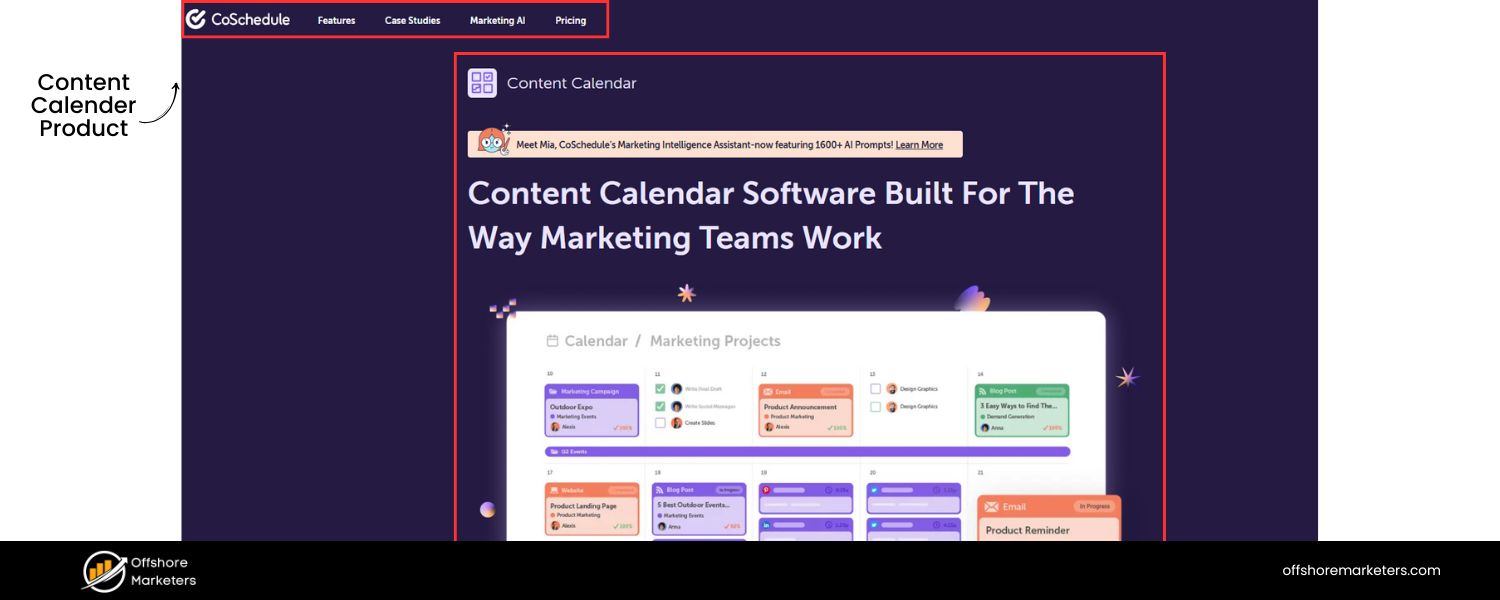Click the 100% progress indicator on Outdoor Expo

click(622, 427)
